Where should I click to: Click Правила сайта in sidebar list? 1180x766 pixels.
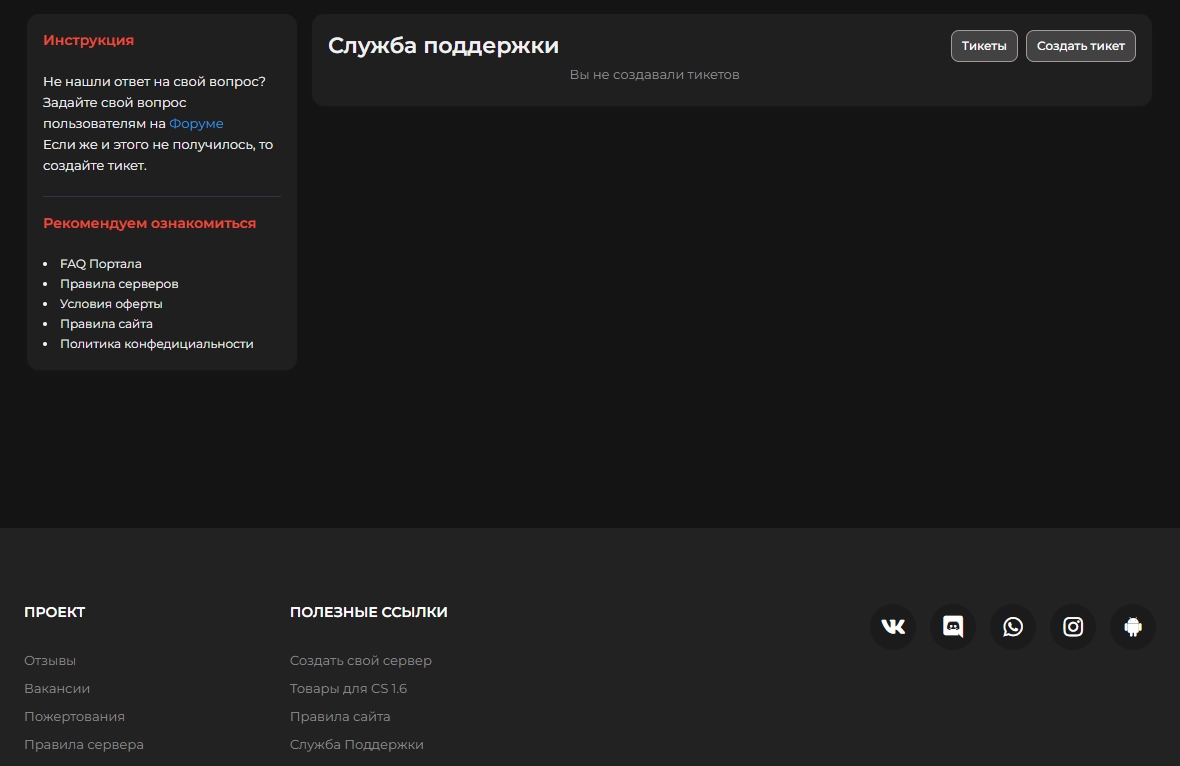[x=106, y=324]
